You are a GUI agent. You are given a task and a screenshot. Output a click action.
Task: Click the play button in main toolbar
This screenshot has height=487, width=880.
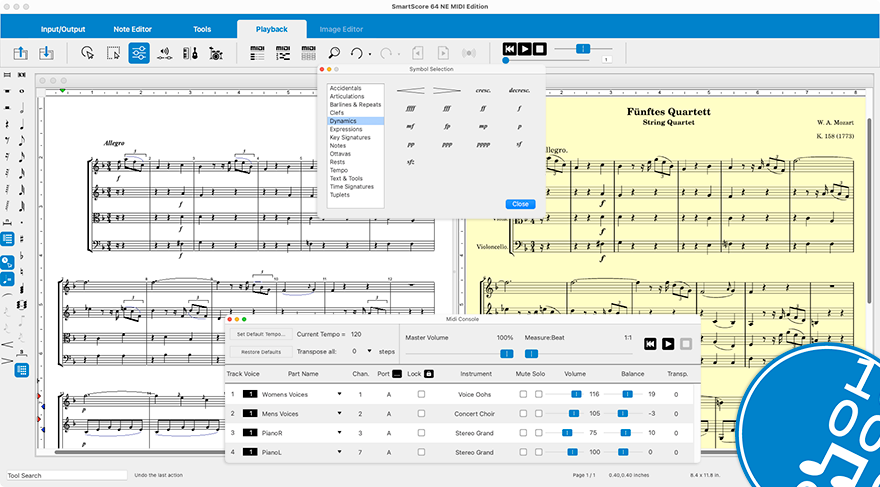(x=524, y=49)
